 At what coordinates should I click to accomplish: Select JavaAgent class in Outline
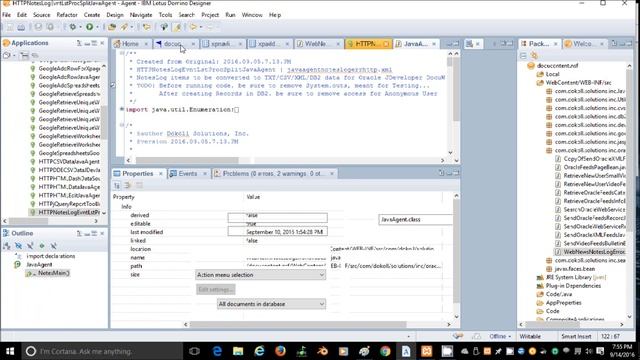39,264
